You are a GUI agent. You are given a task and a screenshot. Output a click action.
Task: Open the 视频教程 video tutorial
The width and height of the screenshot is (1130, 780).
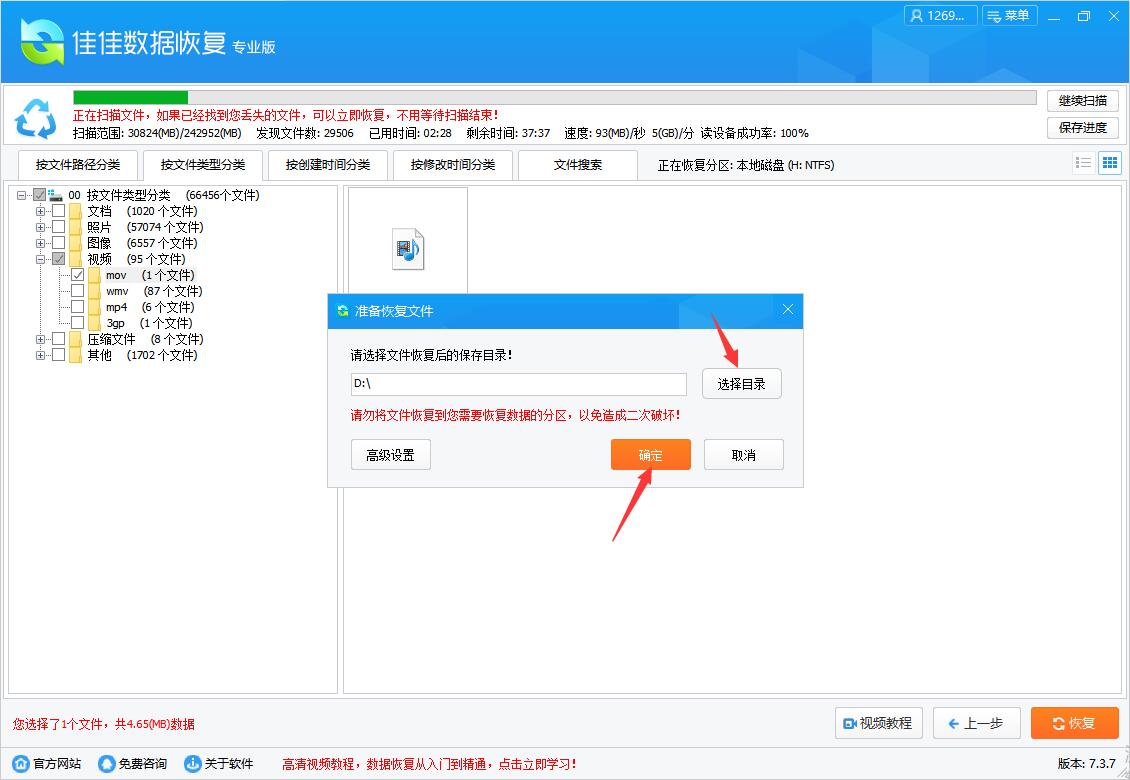pyautogui.click(x=878, y=723)
